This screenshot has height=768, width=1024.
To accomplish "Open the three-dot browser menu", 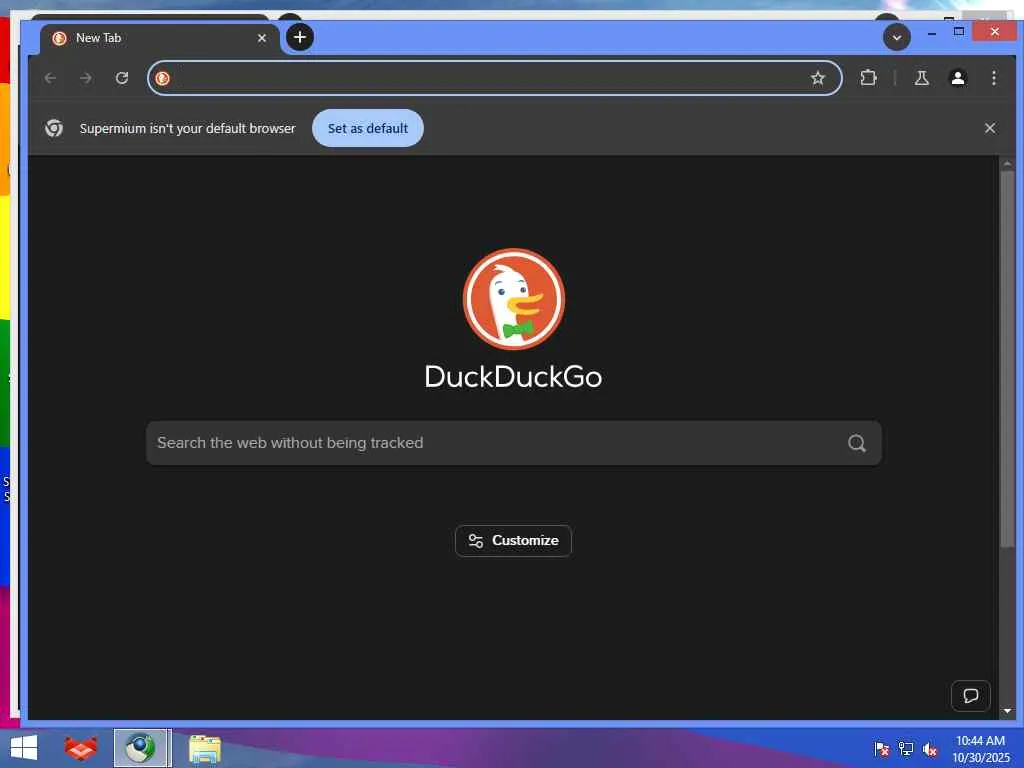I will 993,78.
